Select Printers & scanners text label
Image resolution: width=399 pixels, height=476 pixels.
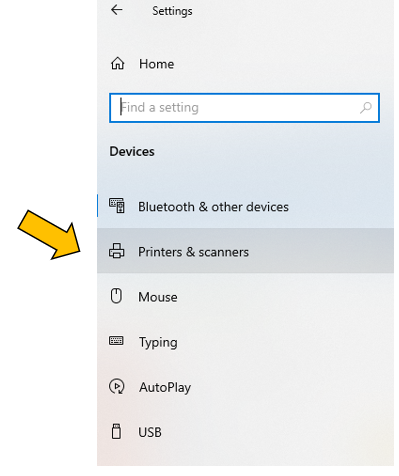point(193,252)
